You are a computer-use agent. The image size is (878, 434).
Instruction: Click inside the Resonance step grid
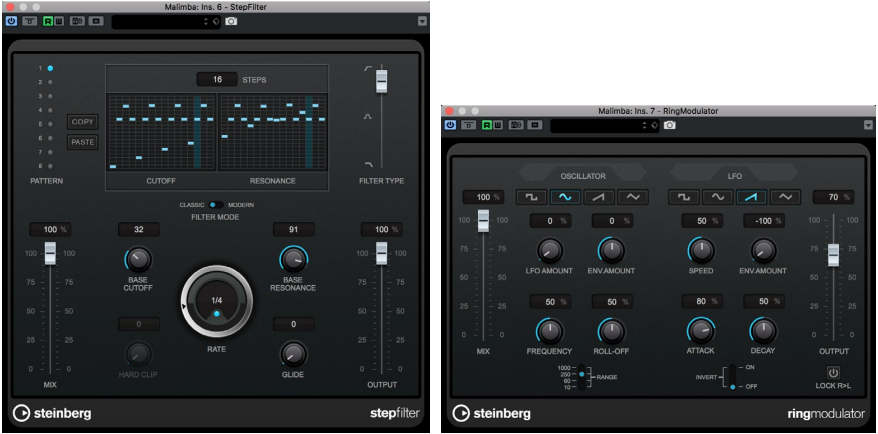pyautogui.click(x=273, y=132)
